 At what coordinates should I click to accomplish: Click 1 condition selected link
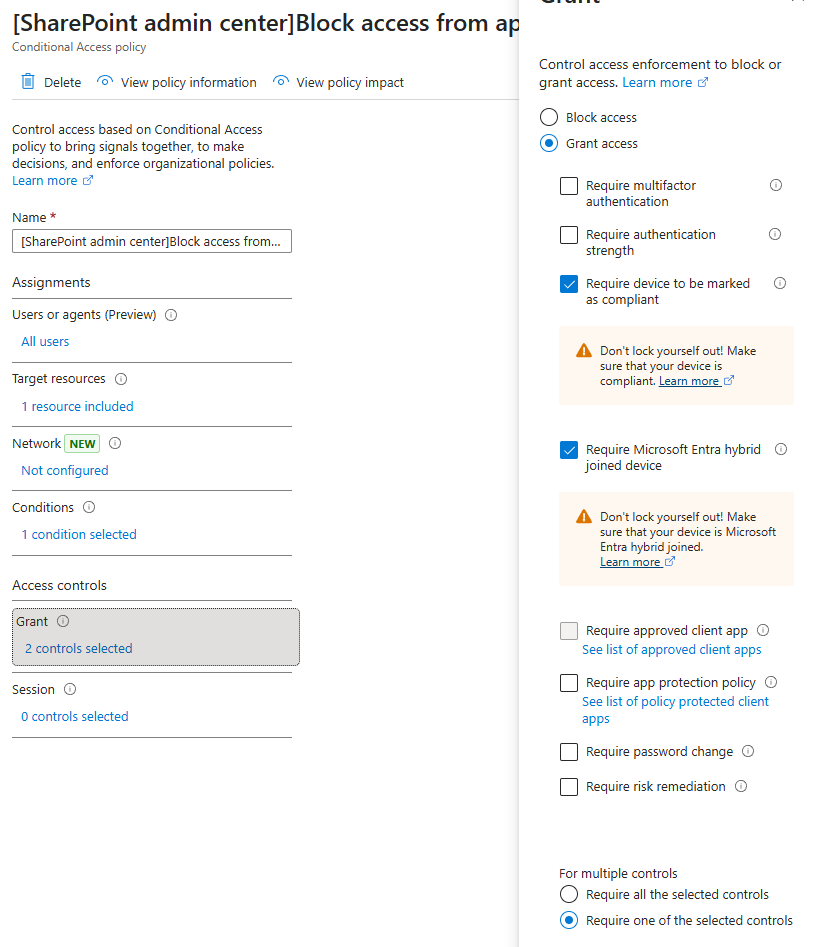coord(79,534)
